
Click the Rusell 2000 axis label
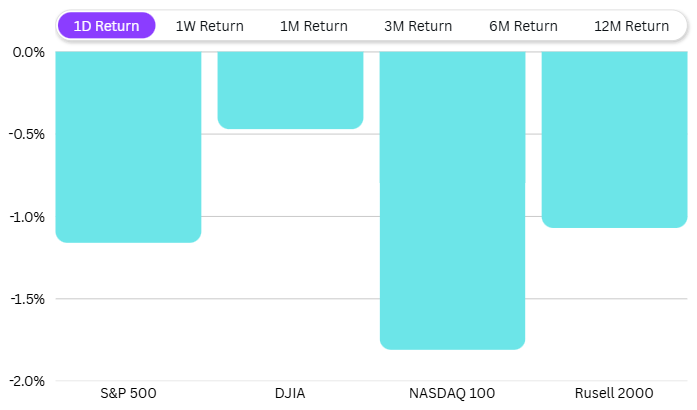(614, 393)
